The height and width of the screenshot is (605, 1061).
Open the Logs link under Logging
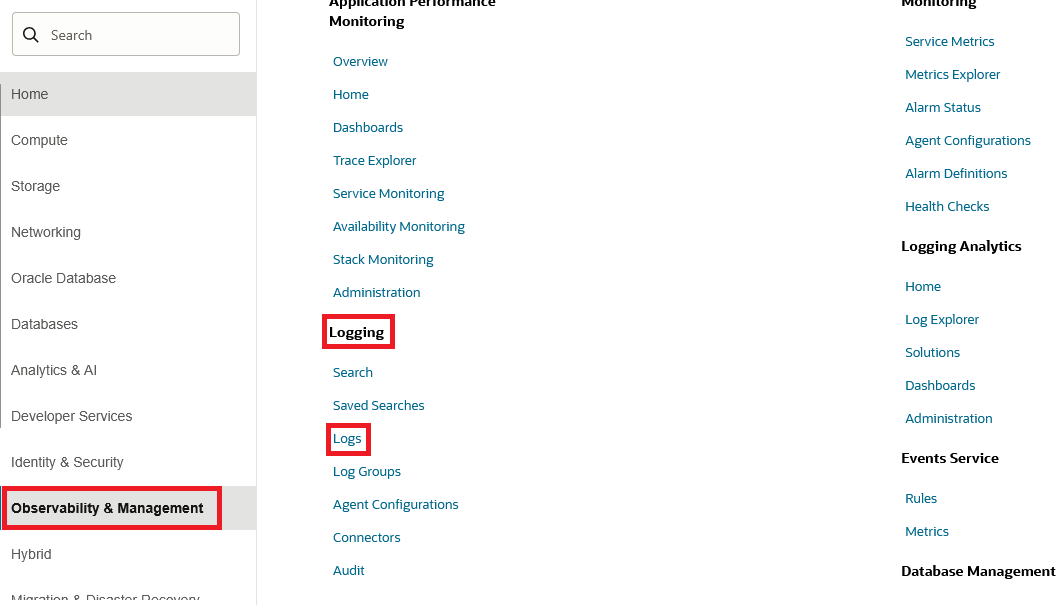point(347,439)
